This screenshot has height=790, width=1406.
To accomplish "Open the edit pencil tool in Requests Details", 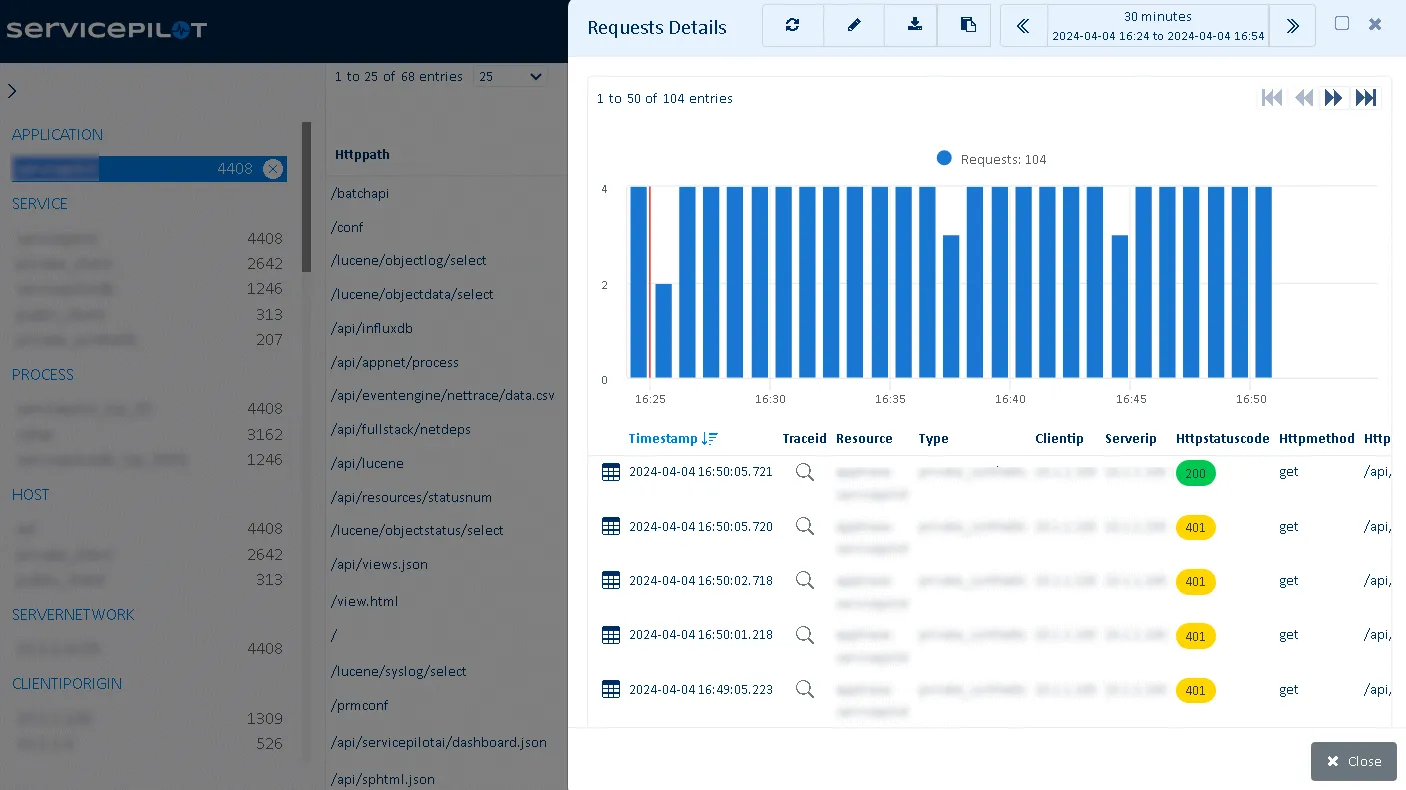I will 854,25.
